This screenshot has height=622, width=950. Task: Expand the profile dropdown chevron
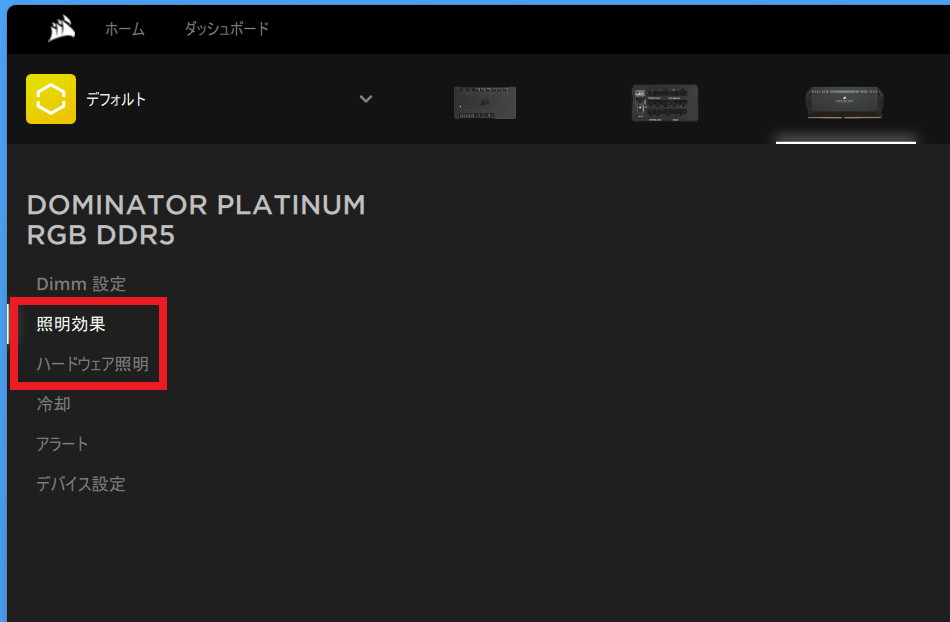[x=366, y=99]
